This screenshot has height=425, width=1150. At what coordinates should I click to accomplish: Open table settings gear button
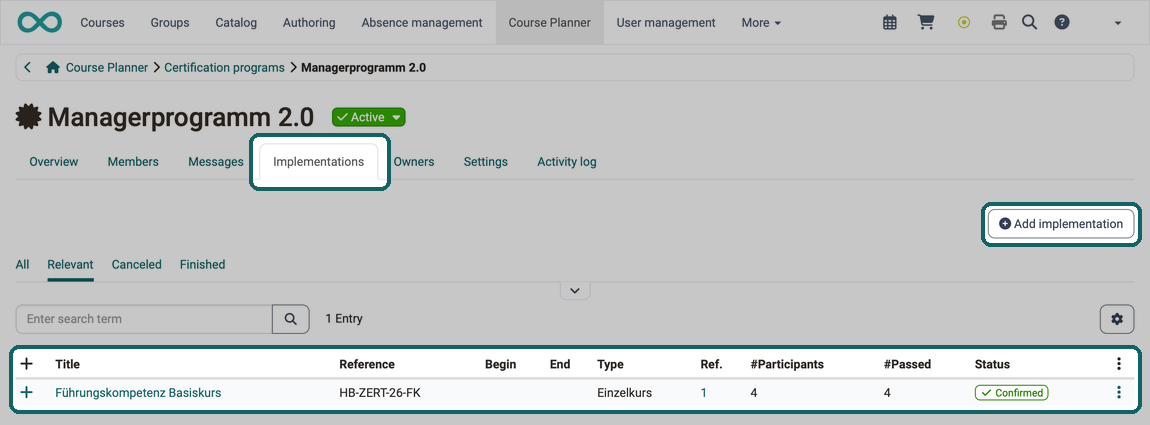point(1117,319)
